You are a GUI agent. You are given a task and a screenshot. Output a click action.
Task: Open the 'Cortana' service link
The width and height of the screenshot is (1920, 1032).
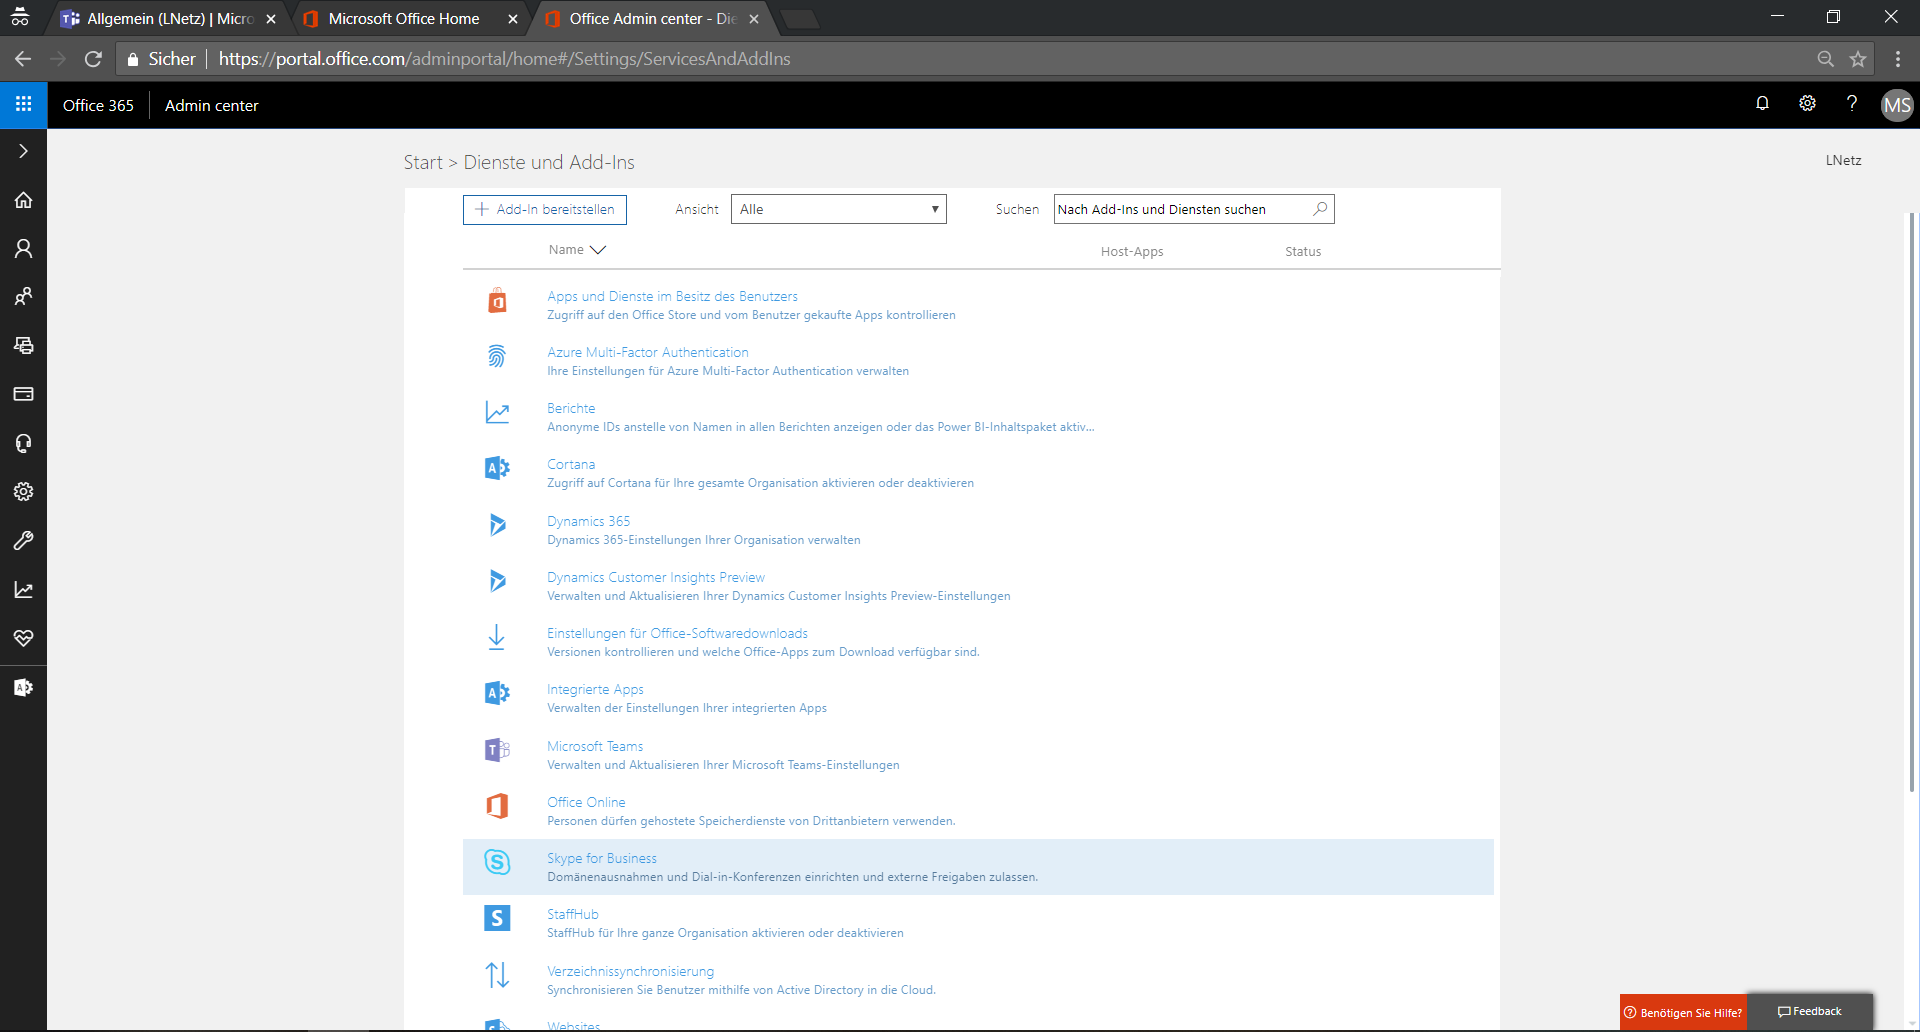(571, 464)
